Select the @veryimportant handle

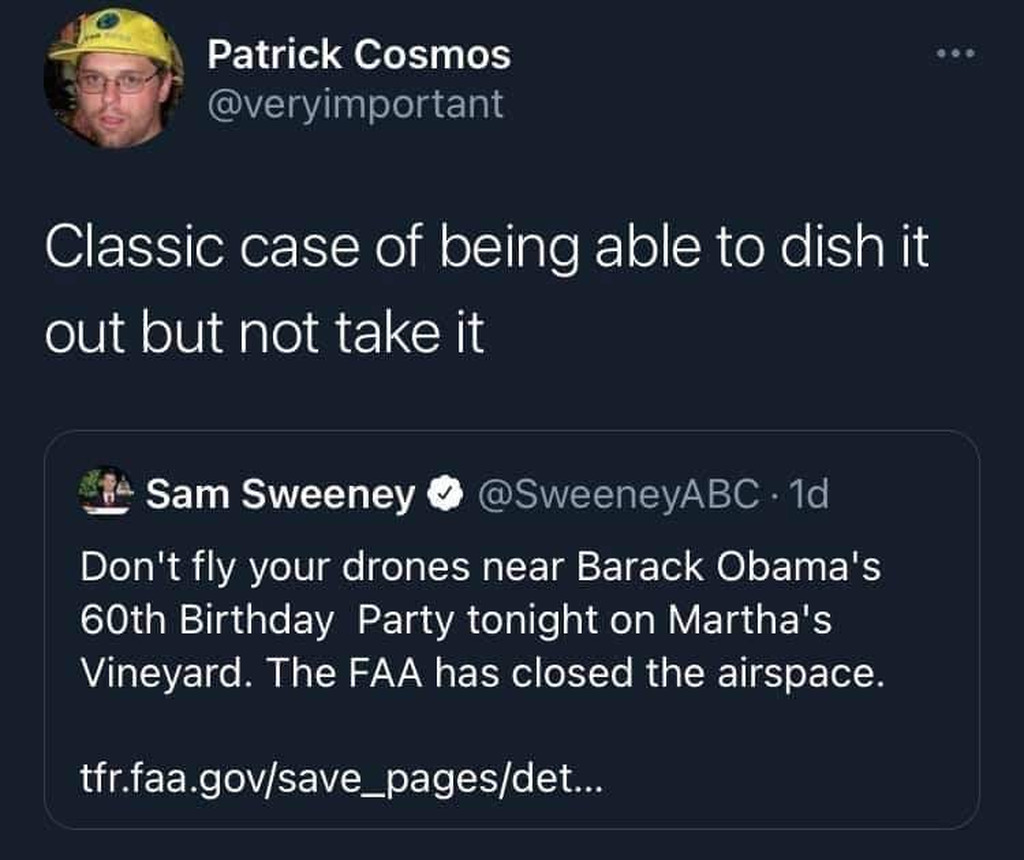(x=355, y=103)
